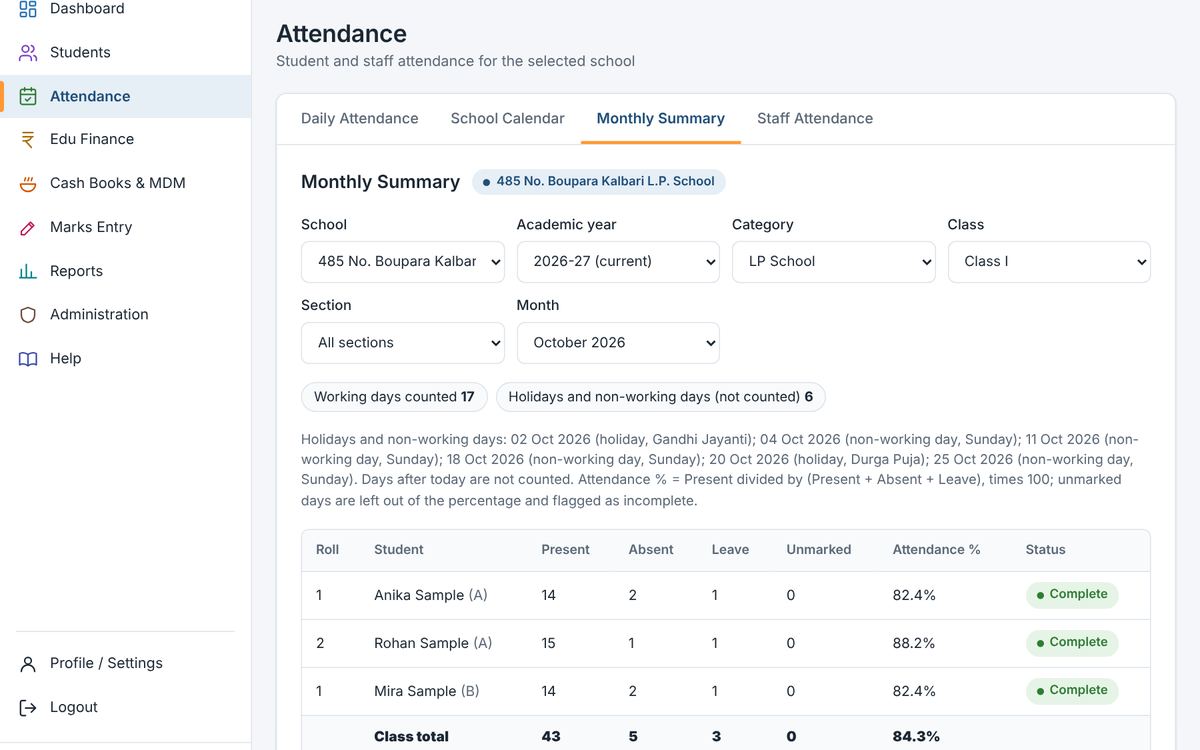Click the Status column header
Image resolution: width=1200 pixels, height=750 pixels.
[x=1045, y=550]
